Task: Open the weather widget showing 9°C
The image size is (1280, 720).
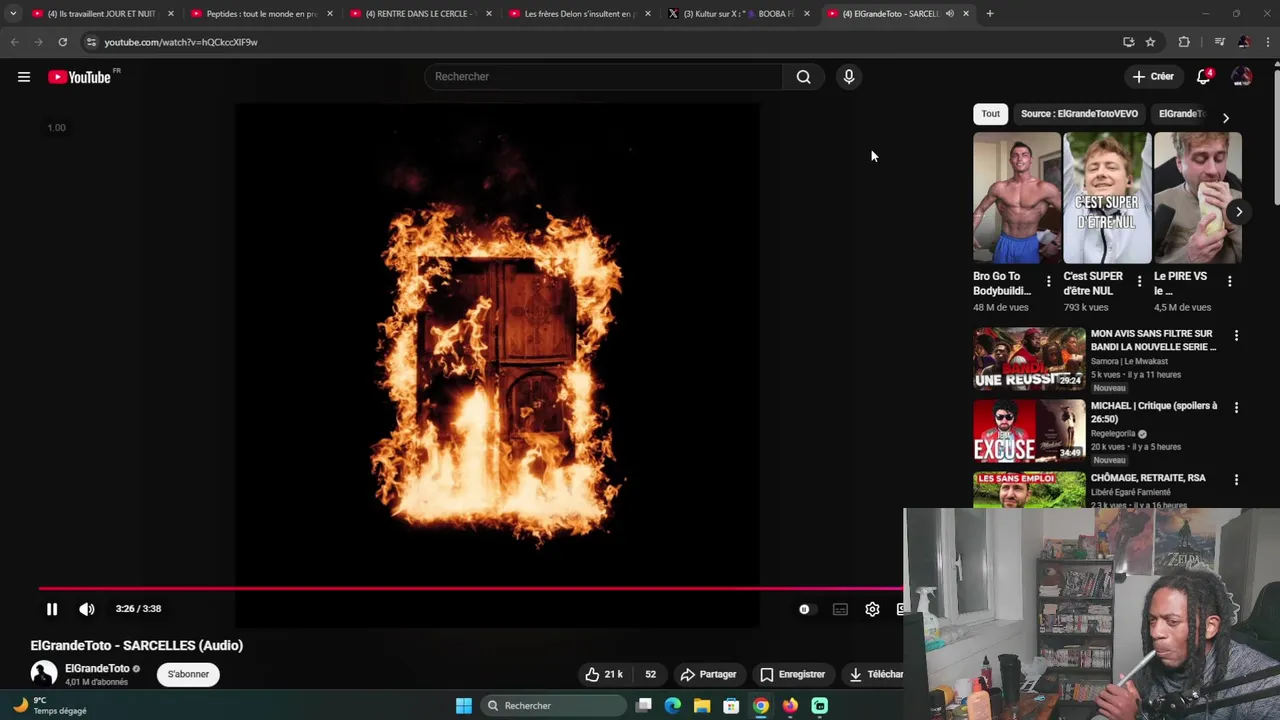Action: pos(50,706)
